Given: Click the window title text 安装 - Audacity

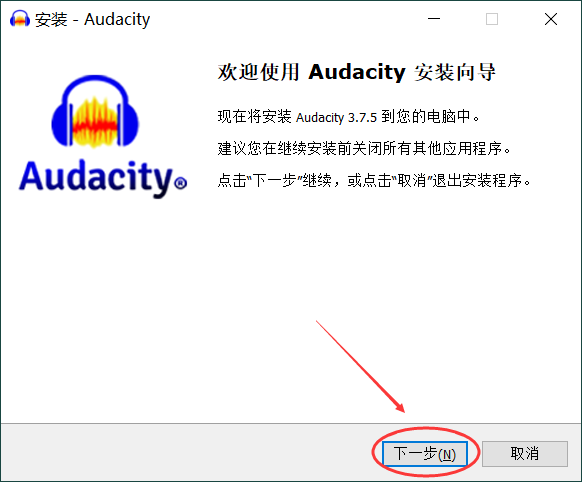Looking at the screenshot, I should point(92,19).
